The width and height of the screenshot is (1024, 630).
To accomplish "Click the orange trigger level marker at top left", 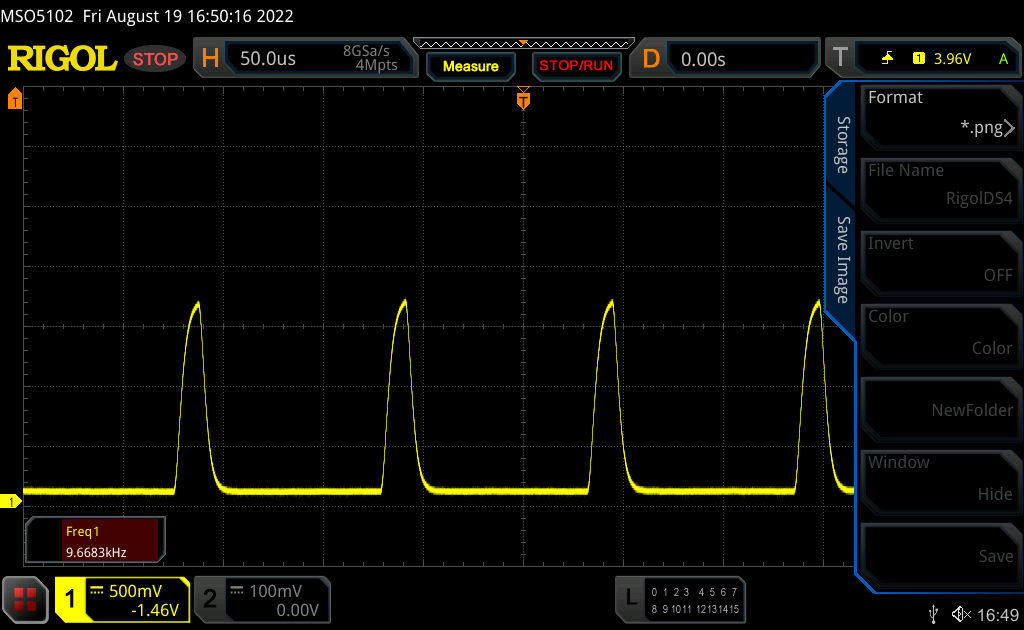I will (x=15, y=99).
